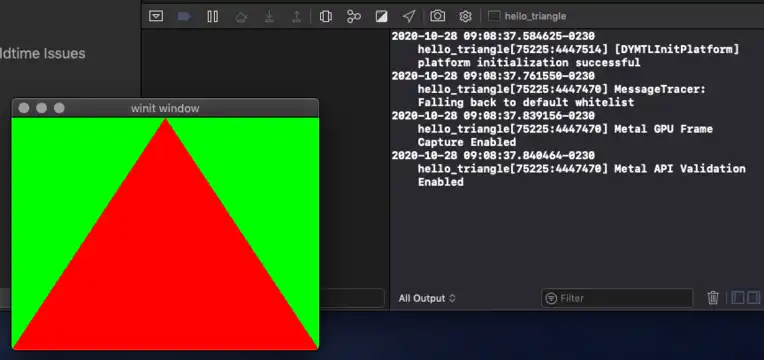Open the All Output dropdown
Image resolution: width=764 pixels, height=360 pixels.
pyautogui.click(x=427, y=298)
